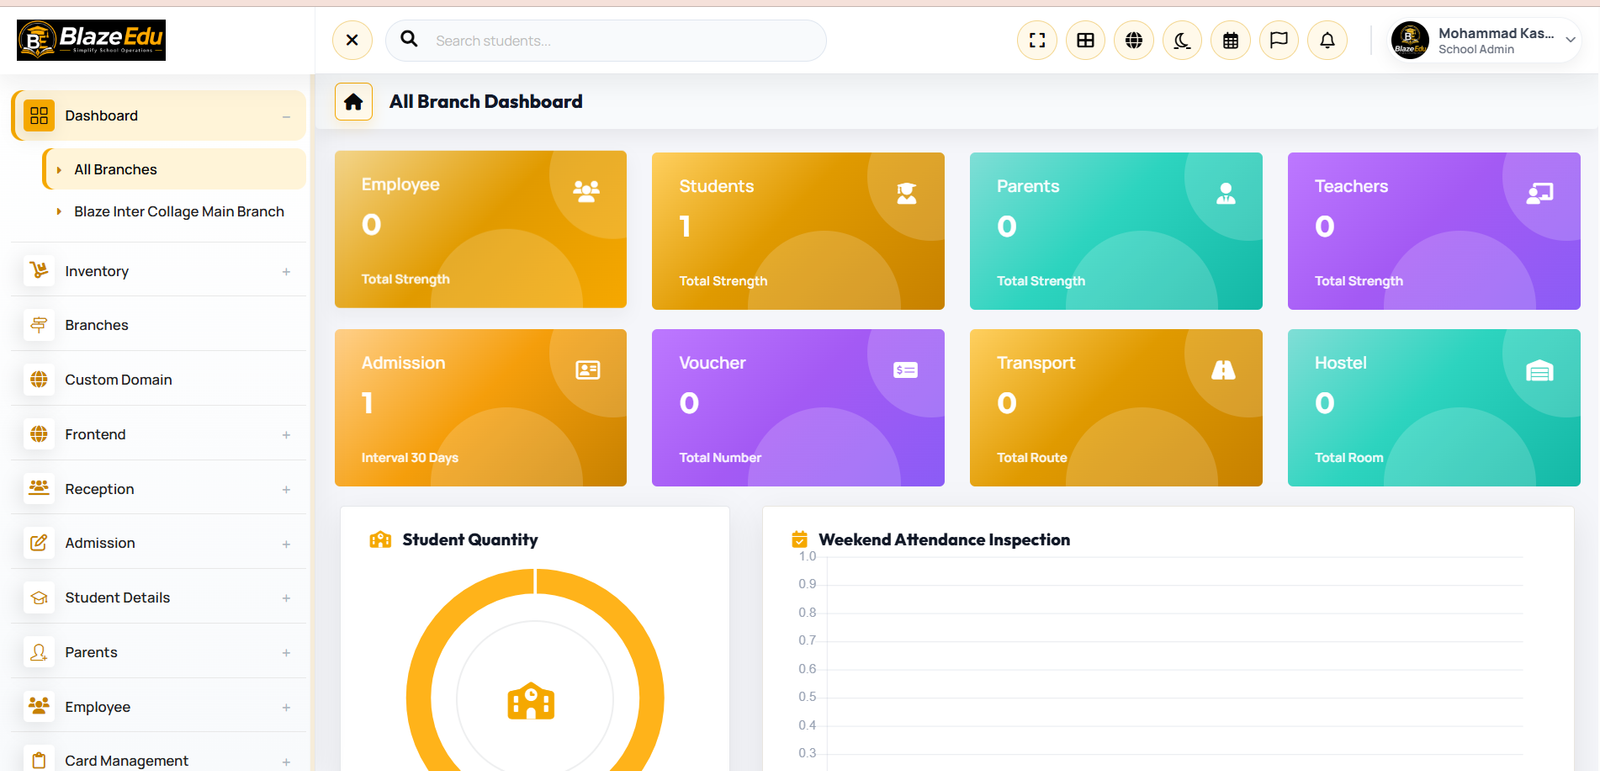Open the Transport Total Route card
The height and width of the screenshot is (771, 1600).
coord(1116,408)
